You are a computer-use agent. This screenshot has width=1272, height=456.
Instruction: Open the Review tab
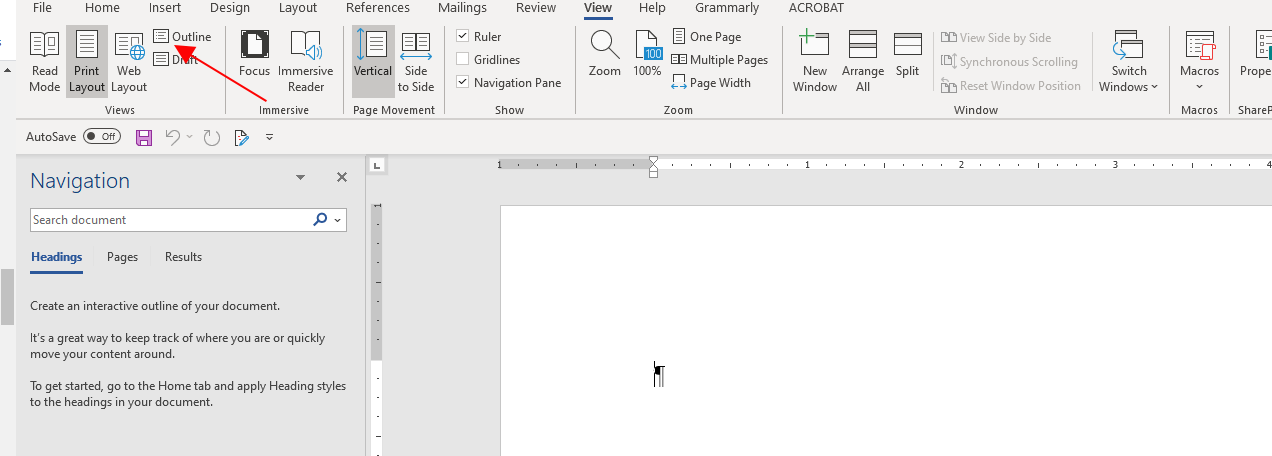click(536, 8)
